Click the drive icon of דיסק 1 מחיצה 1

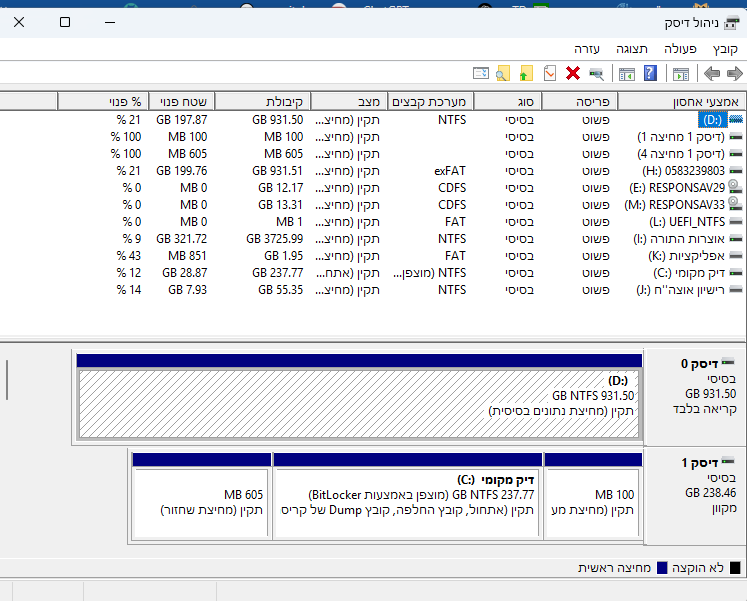pyautogui.click(x=736, y=137)
